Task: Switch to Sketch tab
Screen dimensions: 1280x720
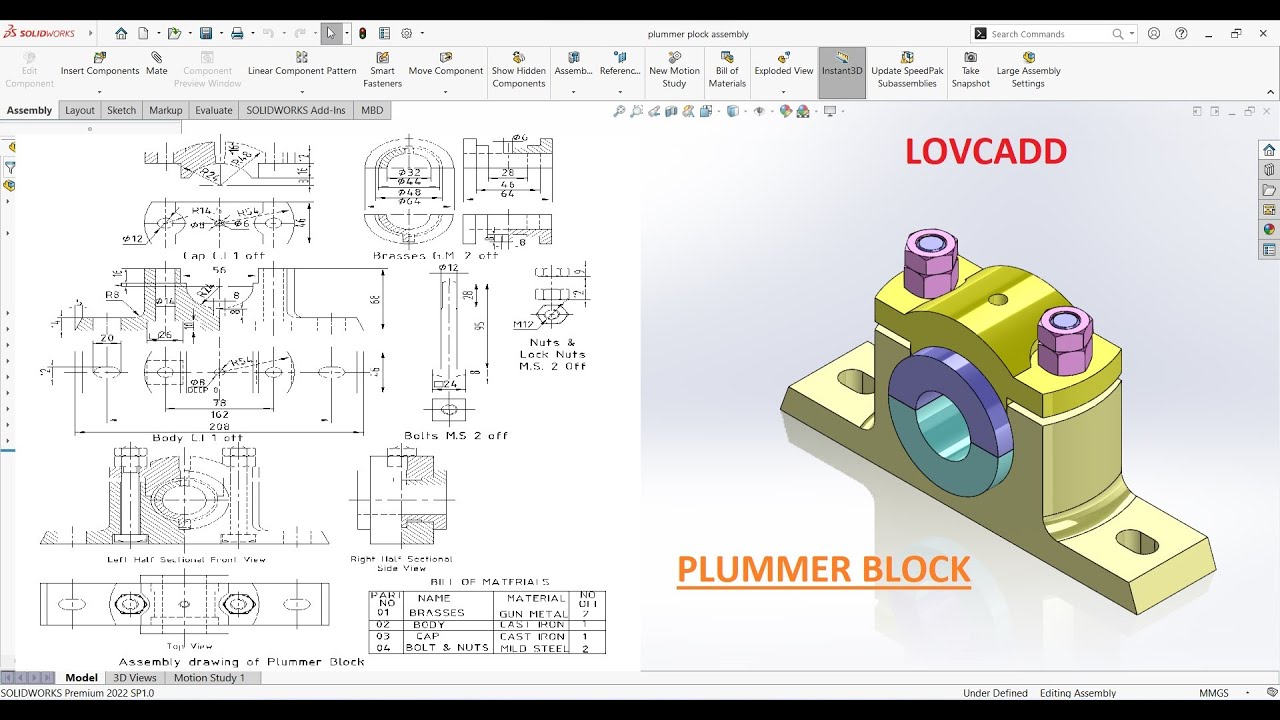Action: pos(122,110)
